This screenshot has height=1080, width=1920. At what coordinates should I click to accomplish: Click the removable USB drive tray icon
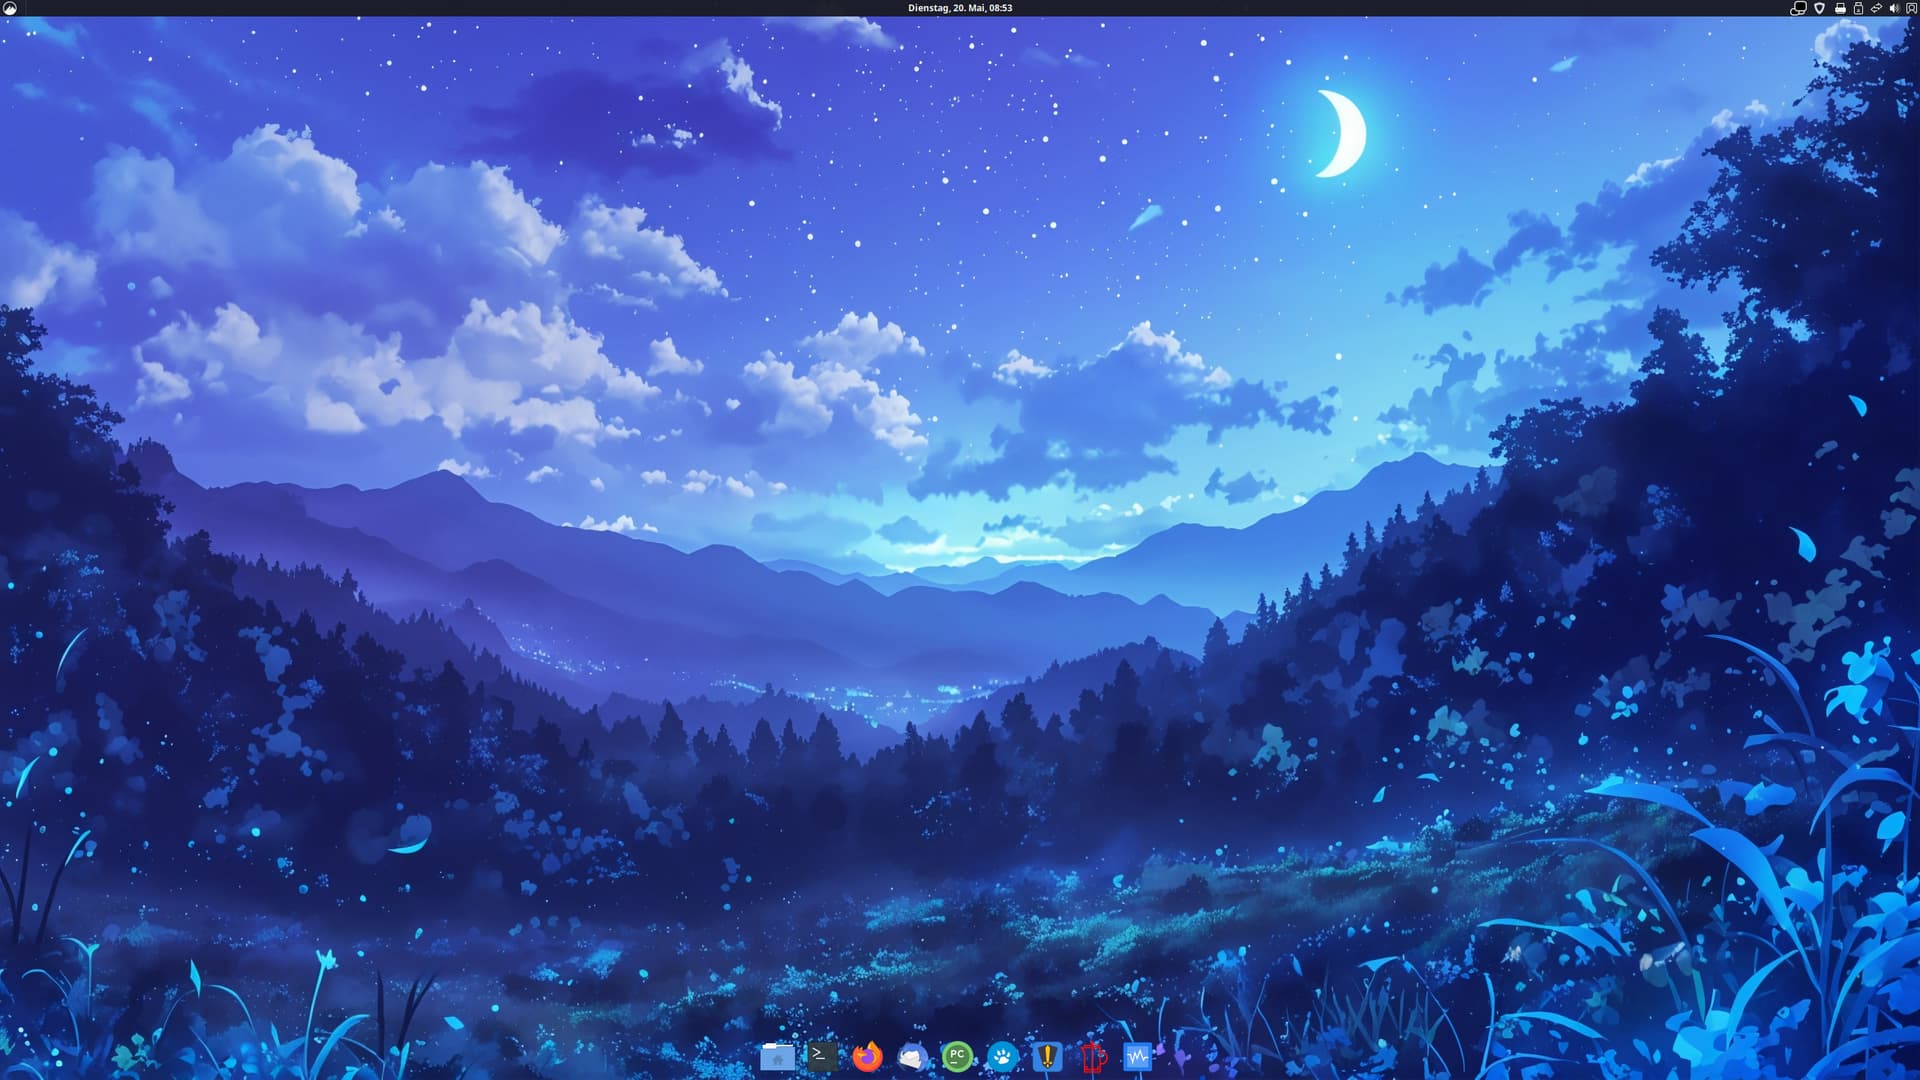(1858, 8)
